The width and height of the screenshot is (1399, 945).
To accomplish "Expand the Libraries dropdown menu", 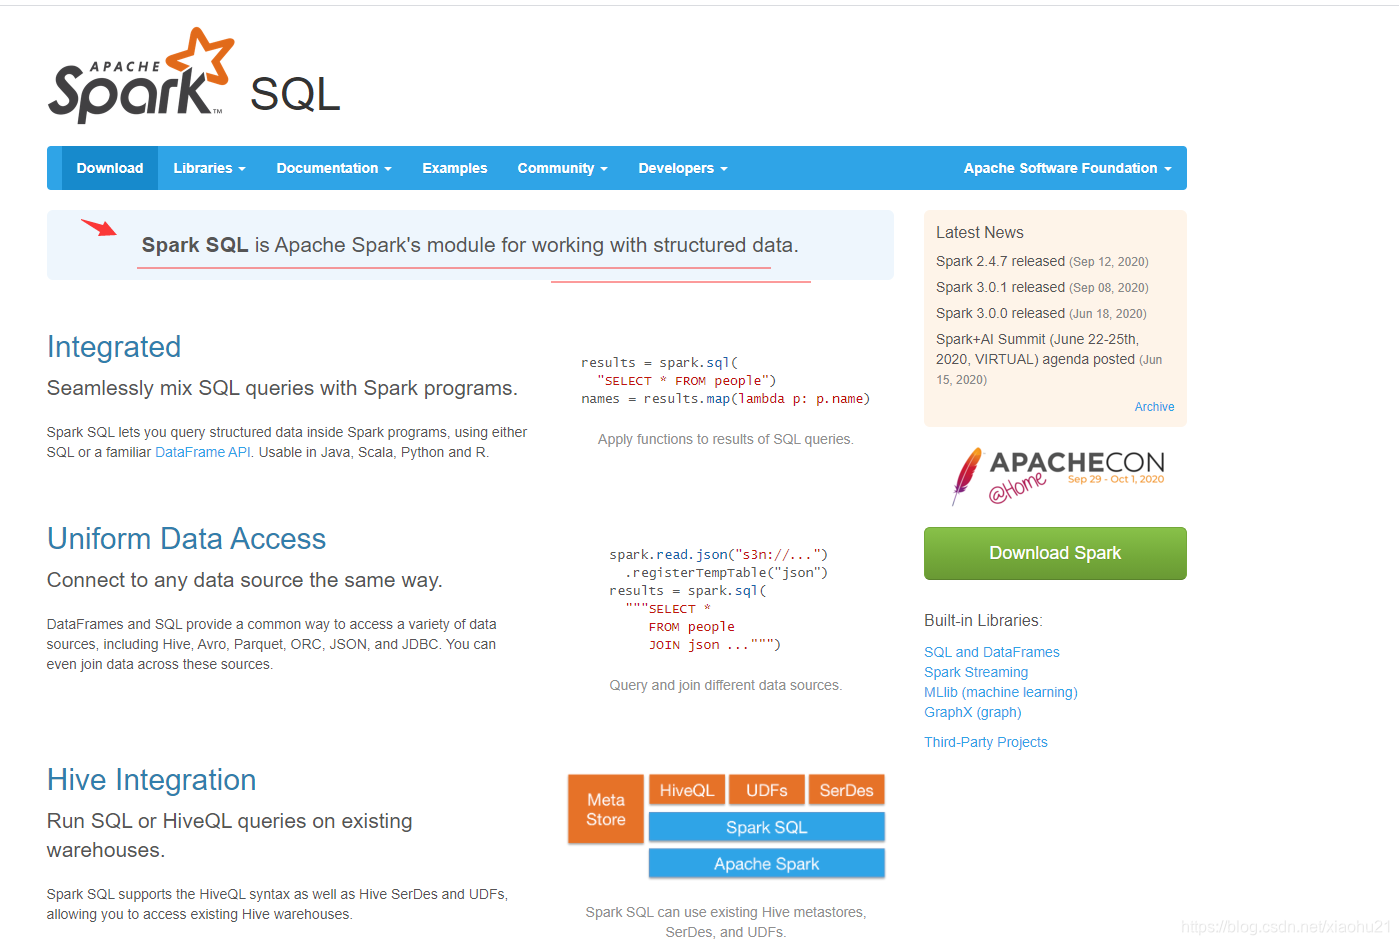I will 209,168.
